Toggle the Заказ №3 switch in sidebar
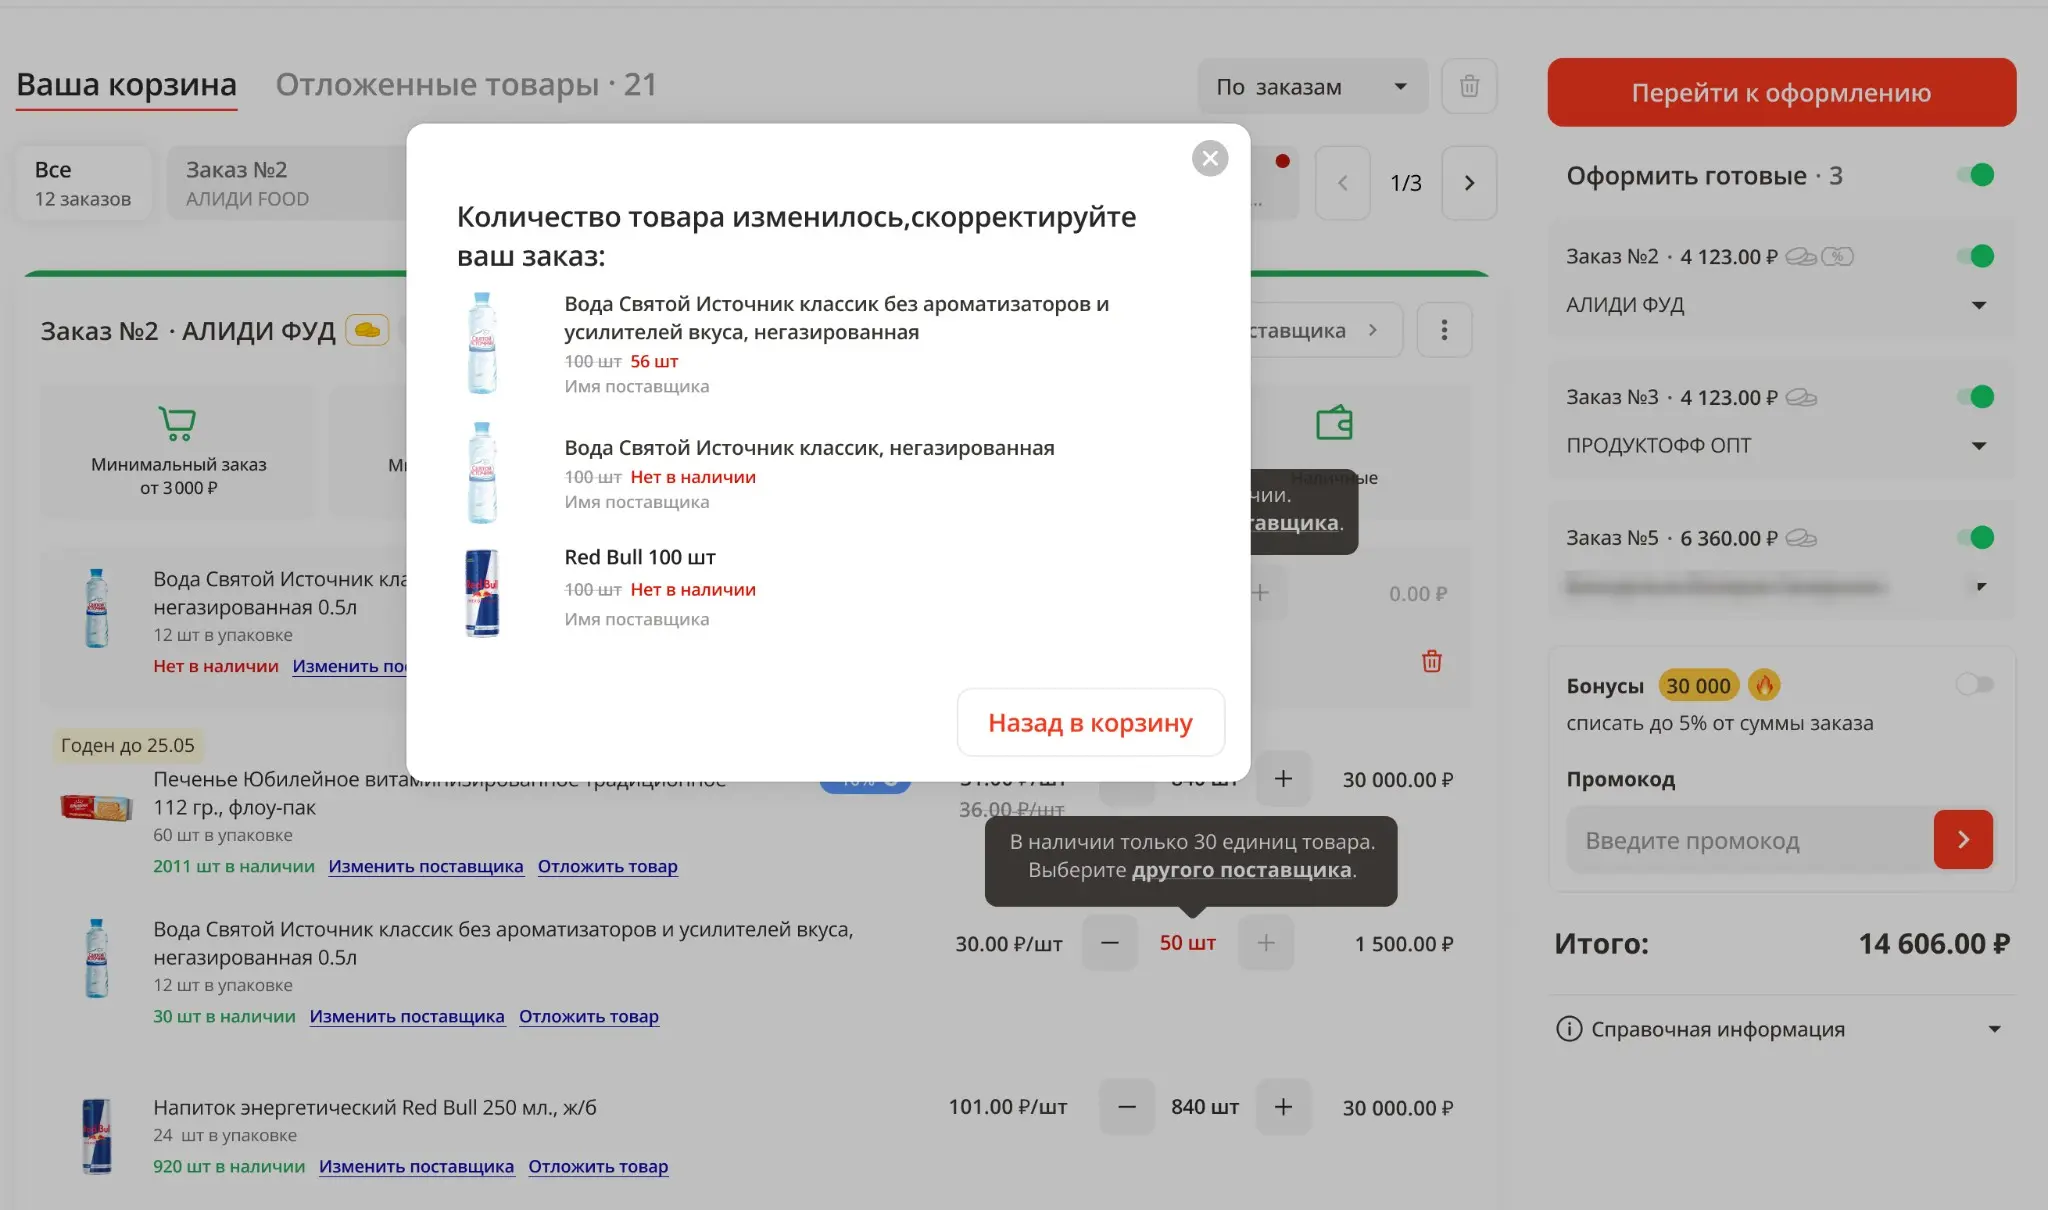The height and width of the screenshot is (1210, 2048). (1976, 397)
